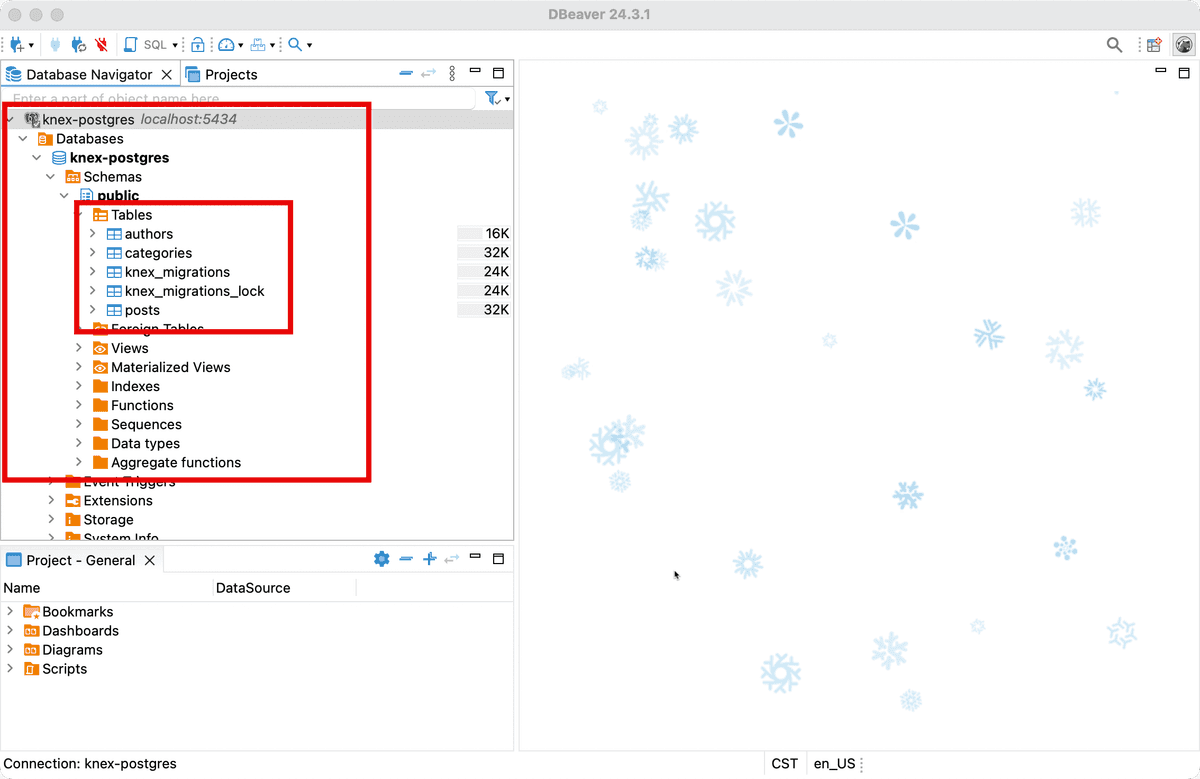This screenshot has height=779, width=1200.
Task: Expand the Scripts folder
Action: click(x=10, y=669)
